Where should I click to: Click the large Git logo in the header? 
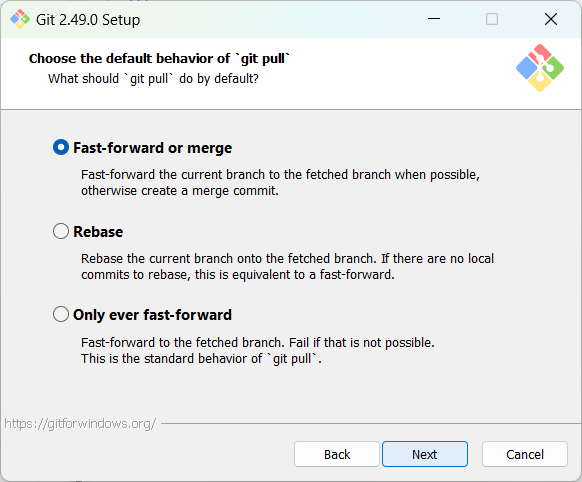pyautogui.click(x=540, y=68)
